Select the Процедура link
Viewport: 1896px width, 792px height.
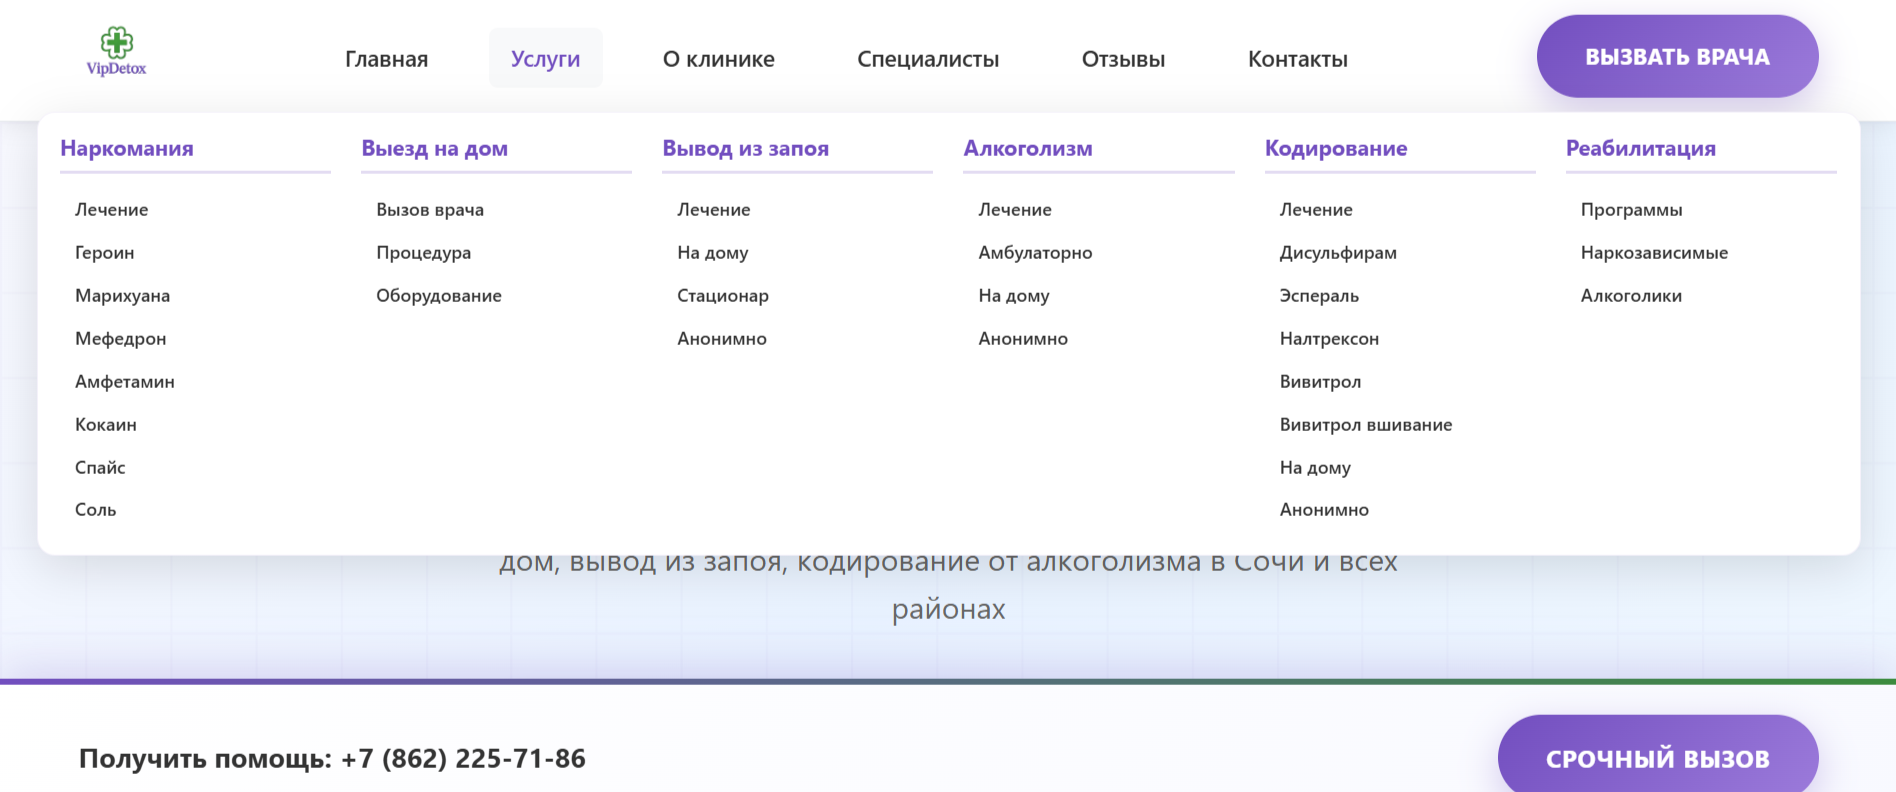[x=424, y=253]
